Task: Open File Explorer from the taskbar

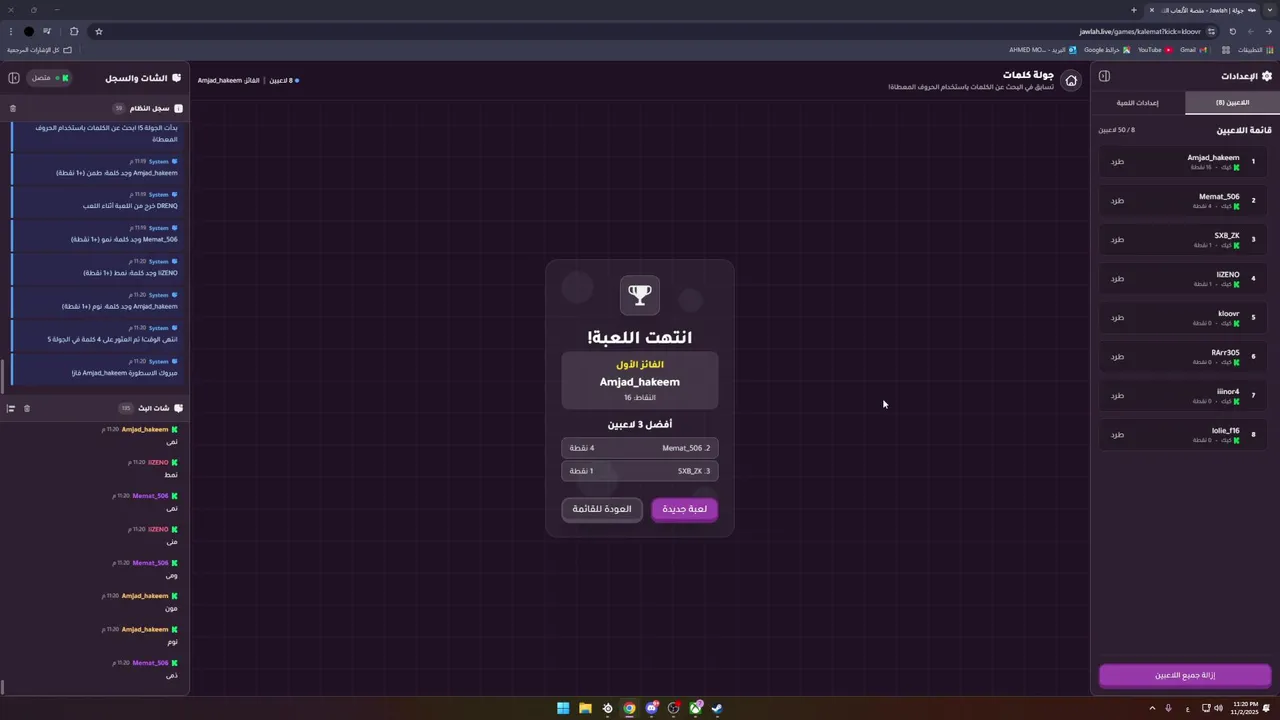Action: [585, 708]
